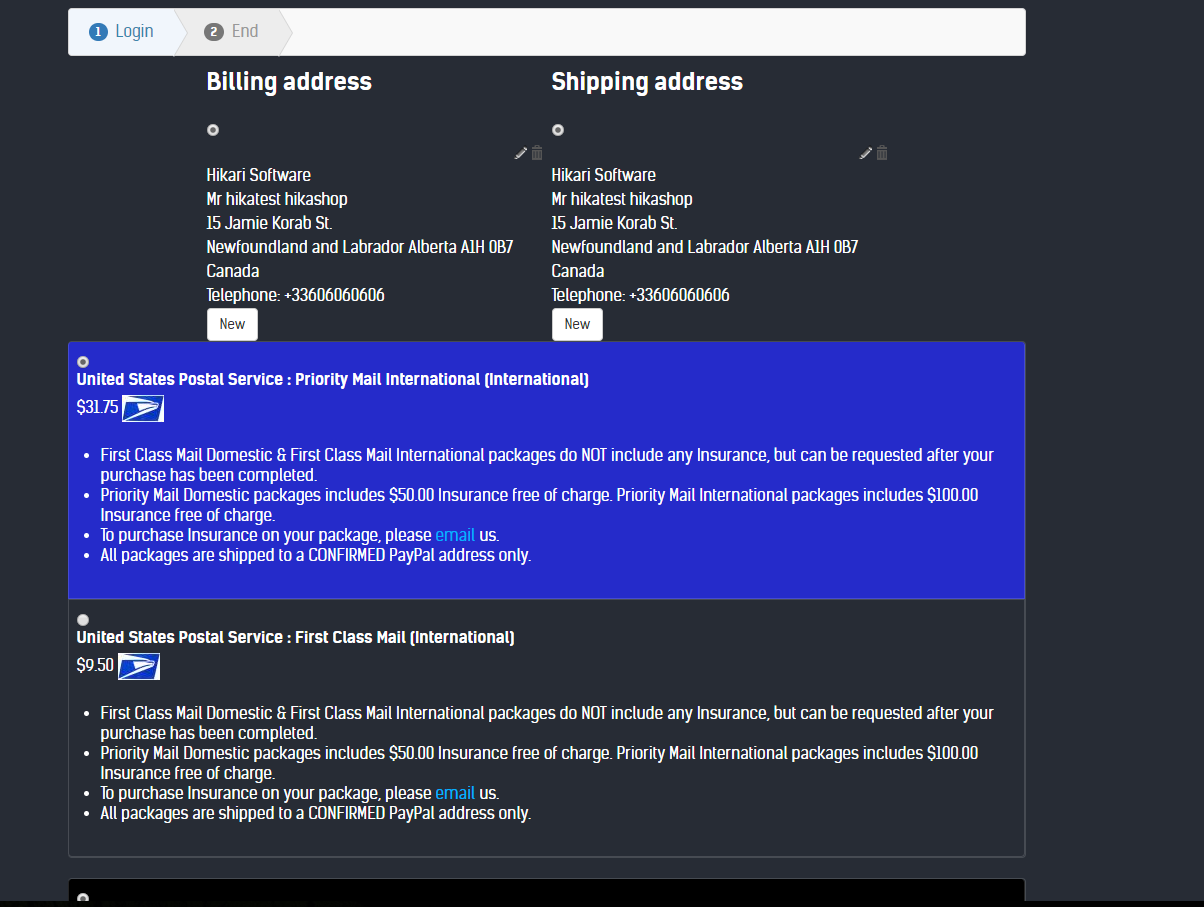Image resolution: width=1204 pixels, height=907 pixels.
Task: Click the Priority Mail International title
Action: point(333,380)
